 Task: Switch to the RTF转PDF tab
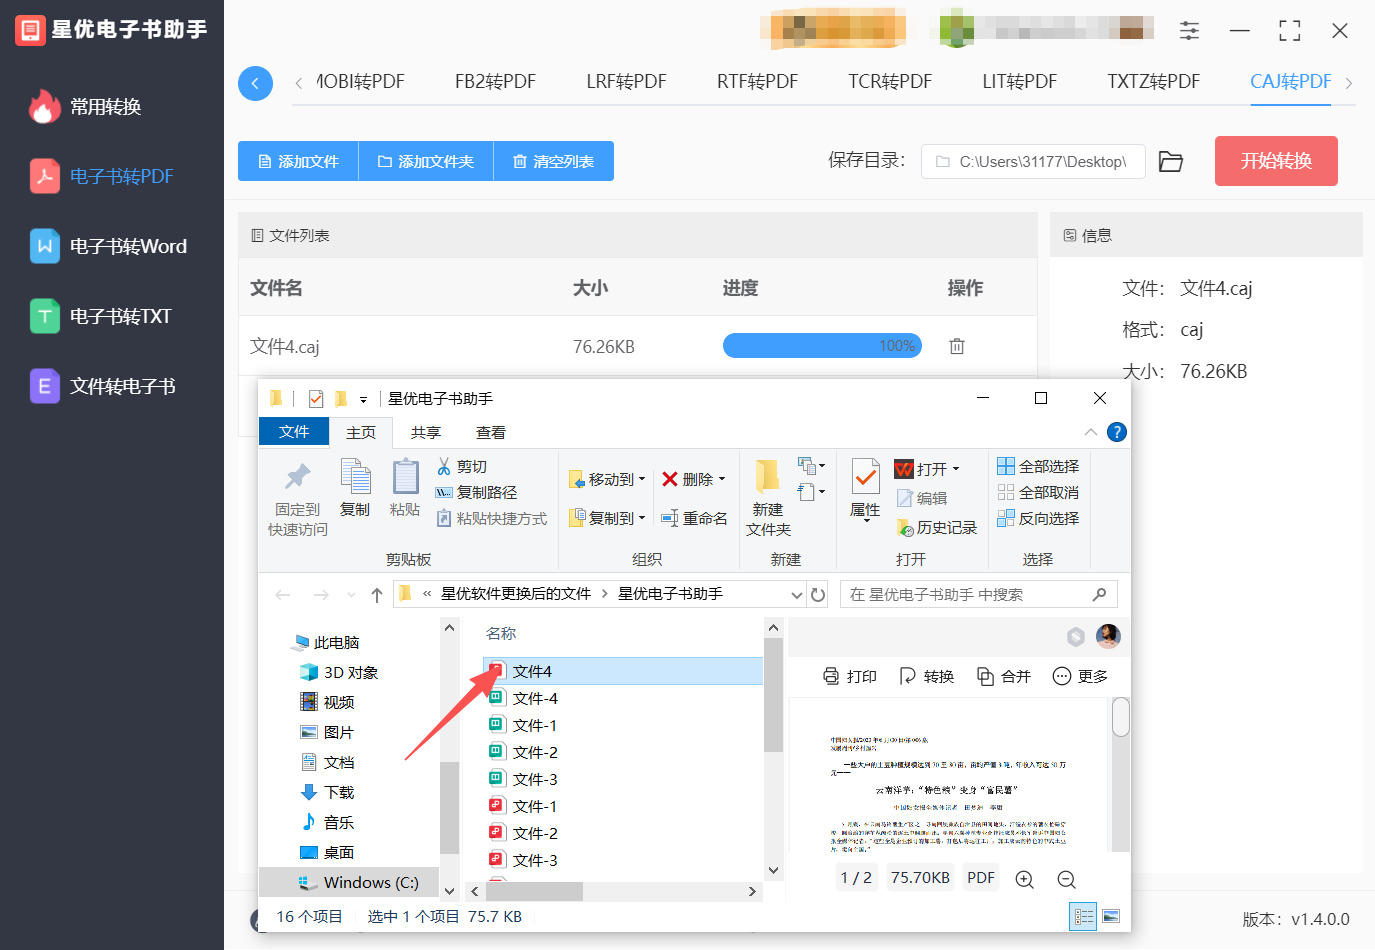pyautogui.click(x=757, y=82)
